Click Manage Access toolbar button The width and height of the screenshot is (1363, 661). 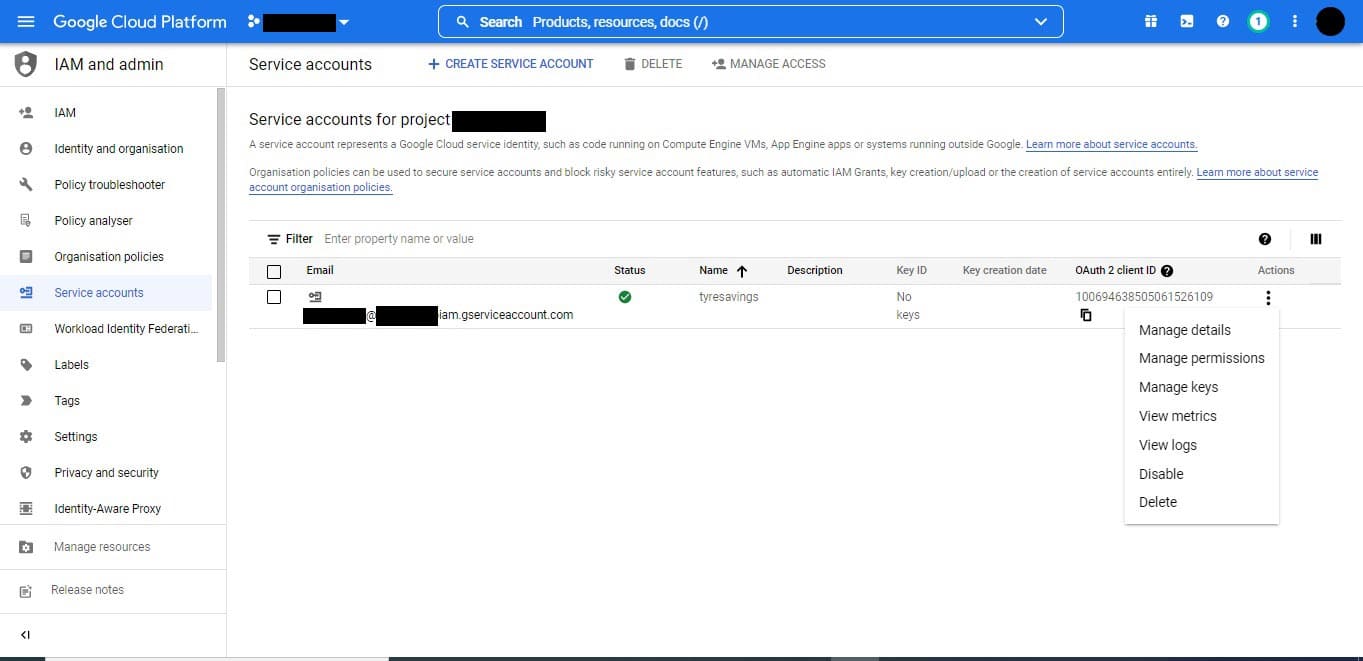pyautogui.click(x=768, y=64)
